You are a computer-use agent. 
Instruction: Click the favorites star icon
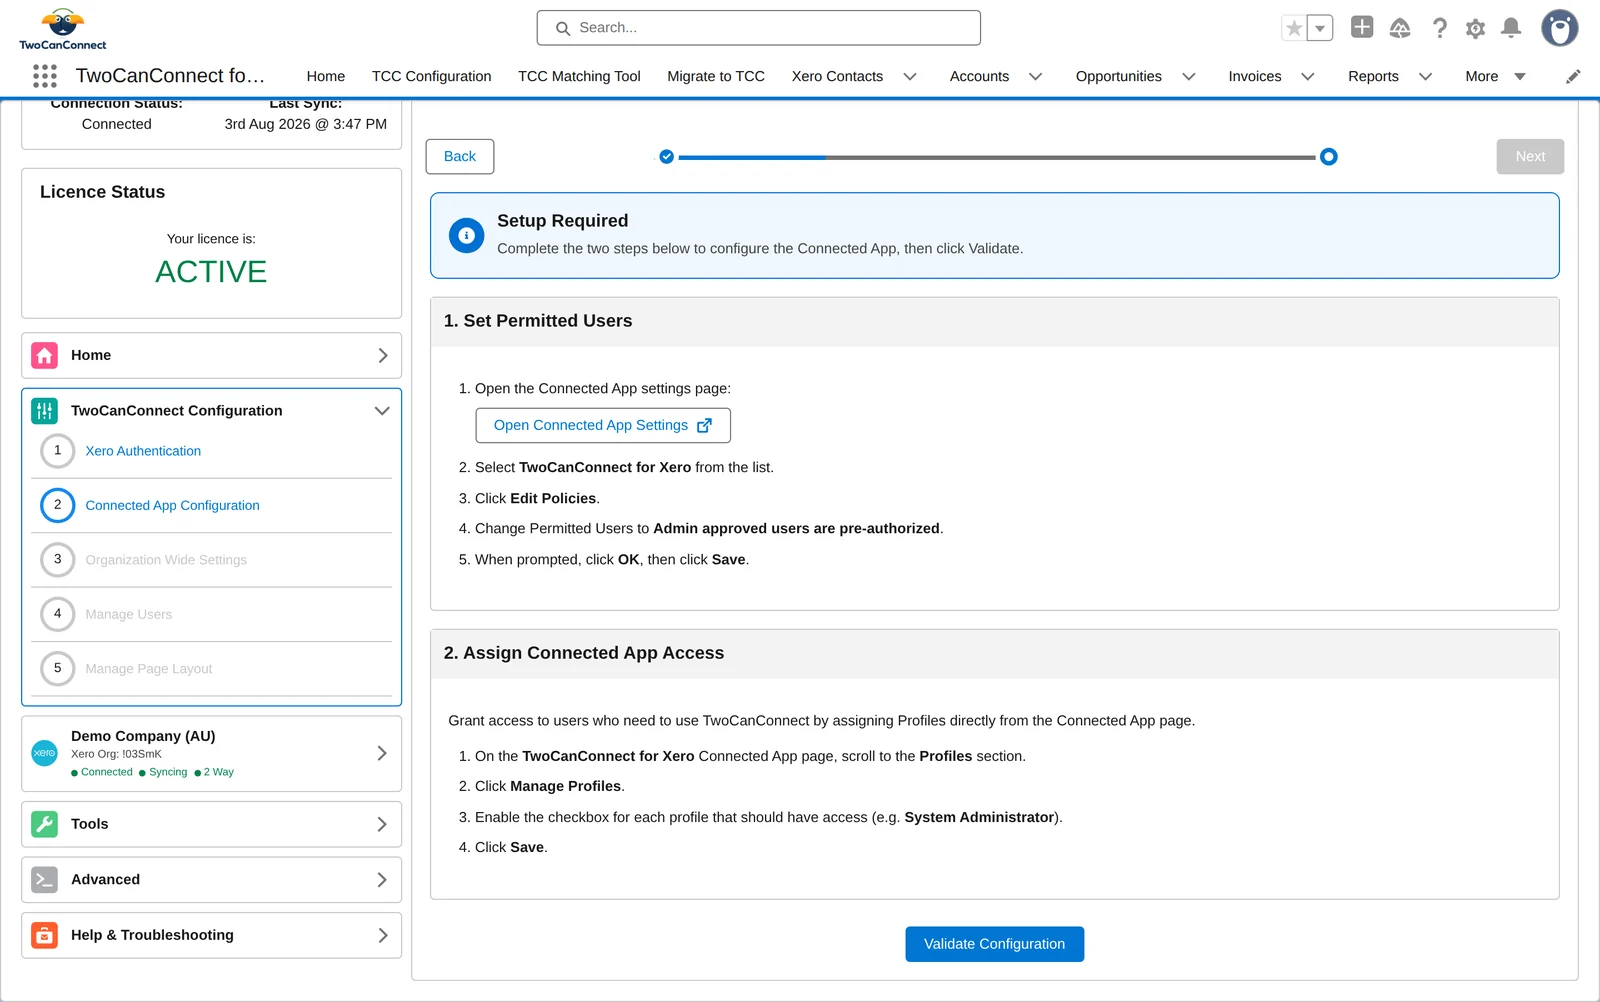[1294, 28]
